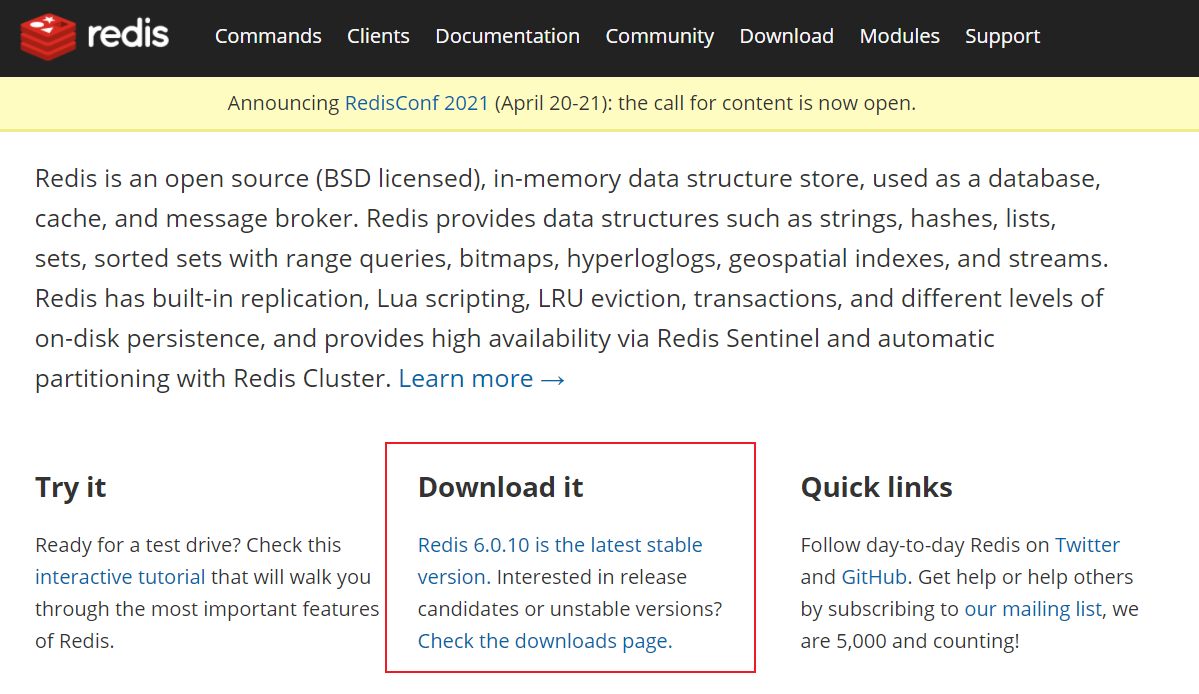
Task: Open the Commands menu
Action: tap(268, 36)
